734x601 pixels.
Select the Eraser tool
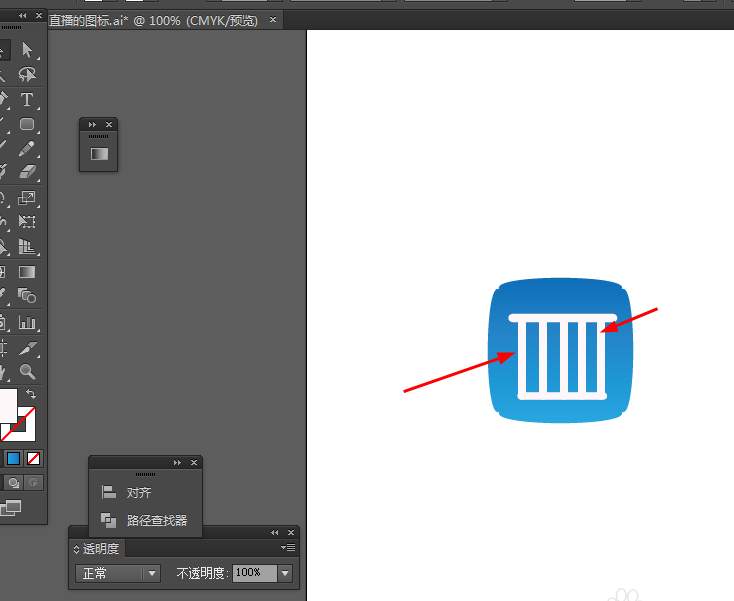pos(27,172)
